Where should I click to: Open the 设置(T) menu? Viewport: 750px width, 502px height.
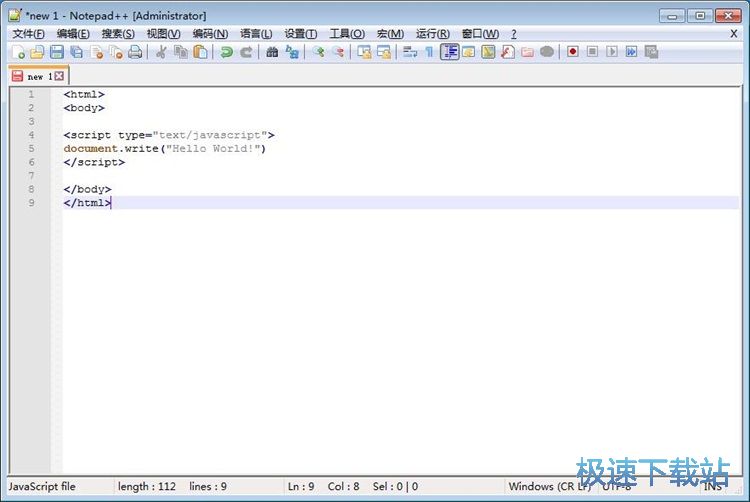(300, 34)
